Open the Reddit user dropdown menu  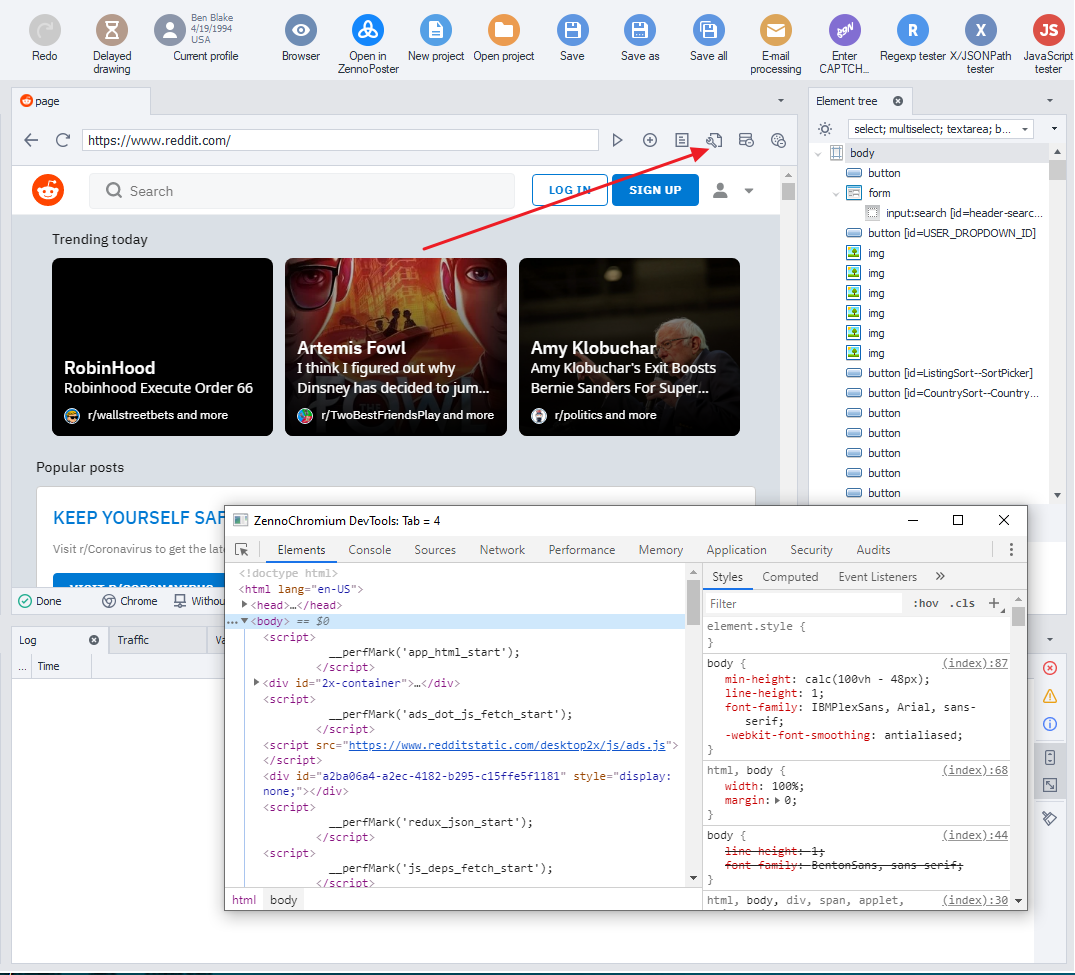[x=733, y=191]
